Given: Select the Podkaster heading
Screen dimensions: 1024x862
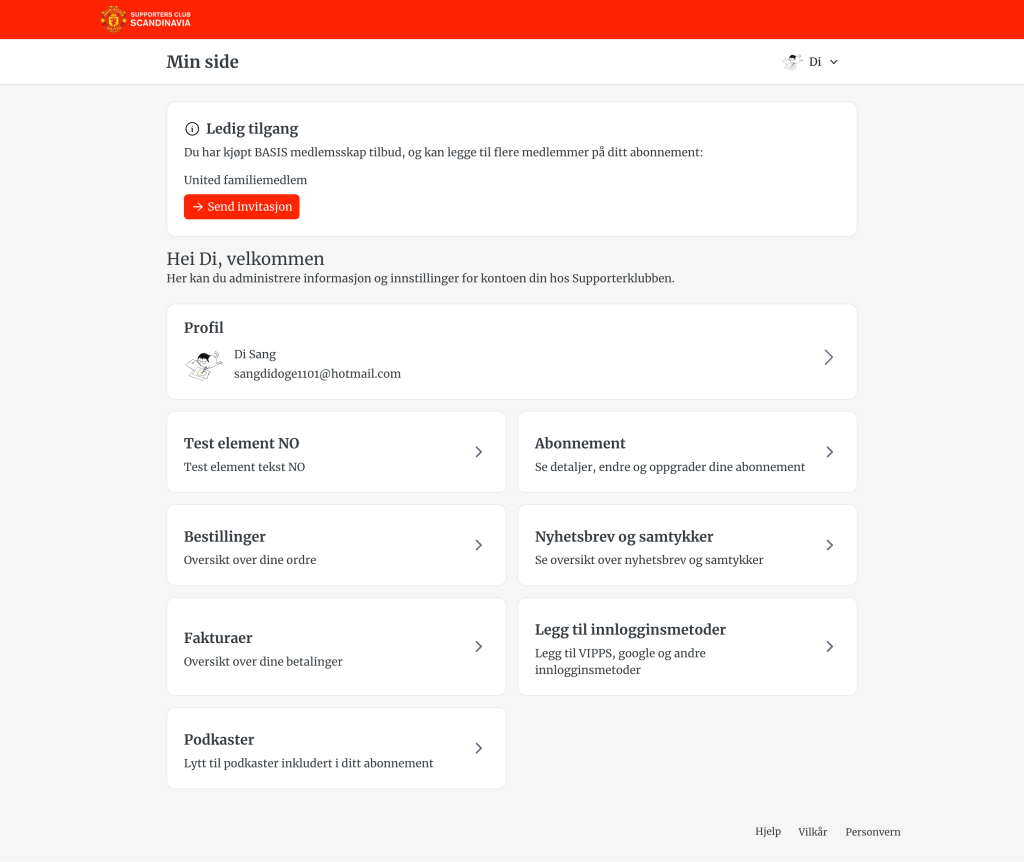Looking at the screenshot, I should click(219, 740).
